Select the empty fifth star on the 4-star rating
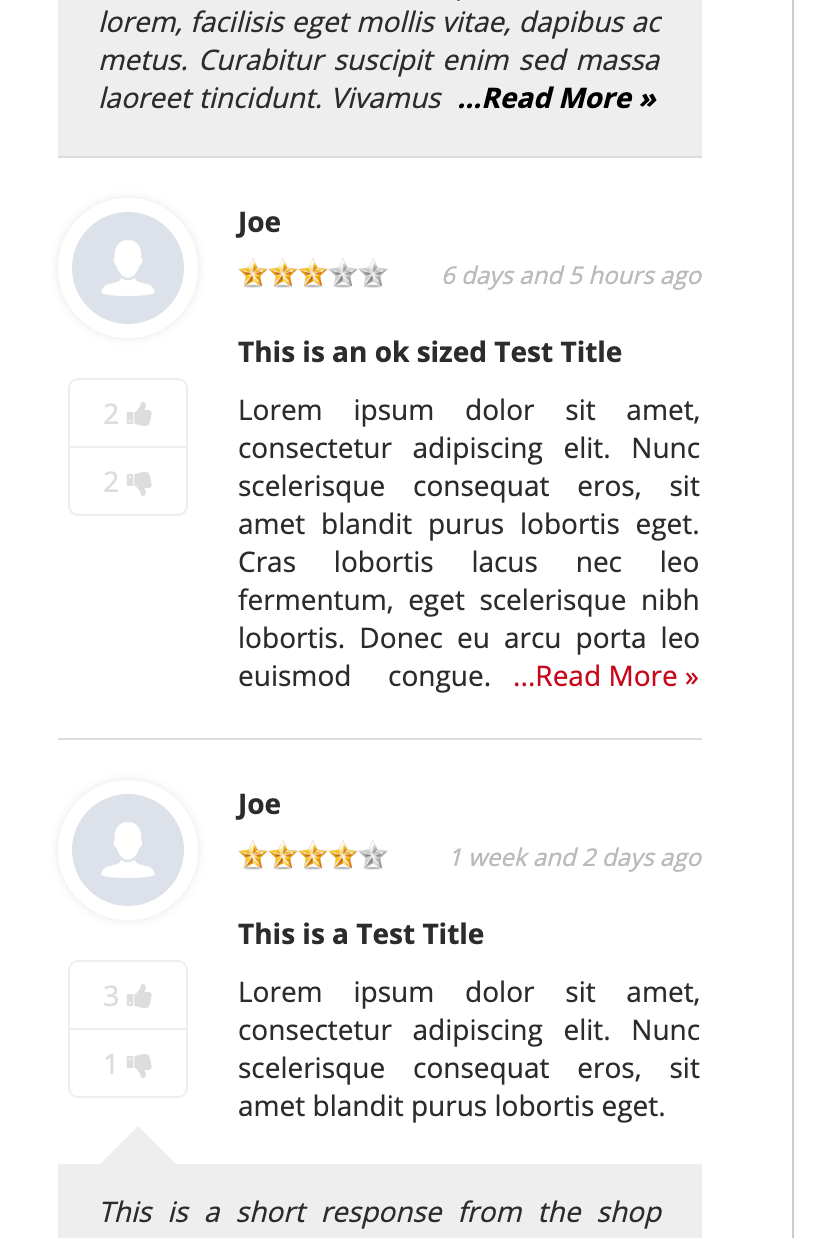The width and height of the screenshot is (816, 1238). click(x=374, y=855)
